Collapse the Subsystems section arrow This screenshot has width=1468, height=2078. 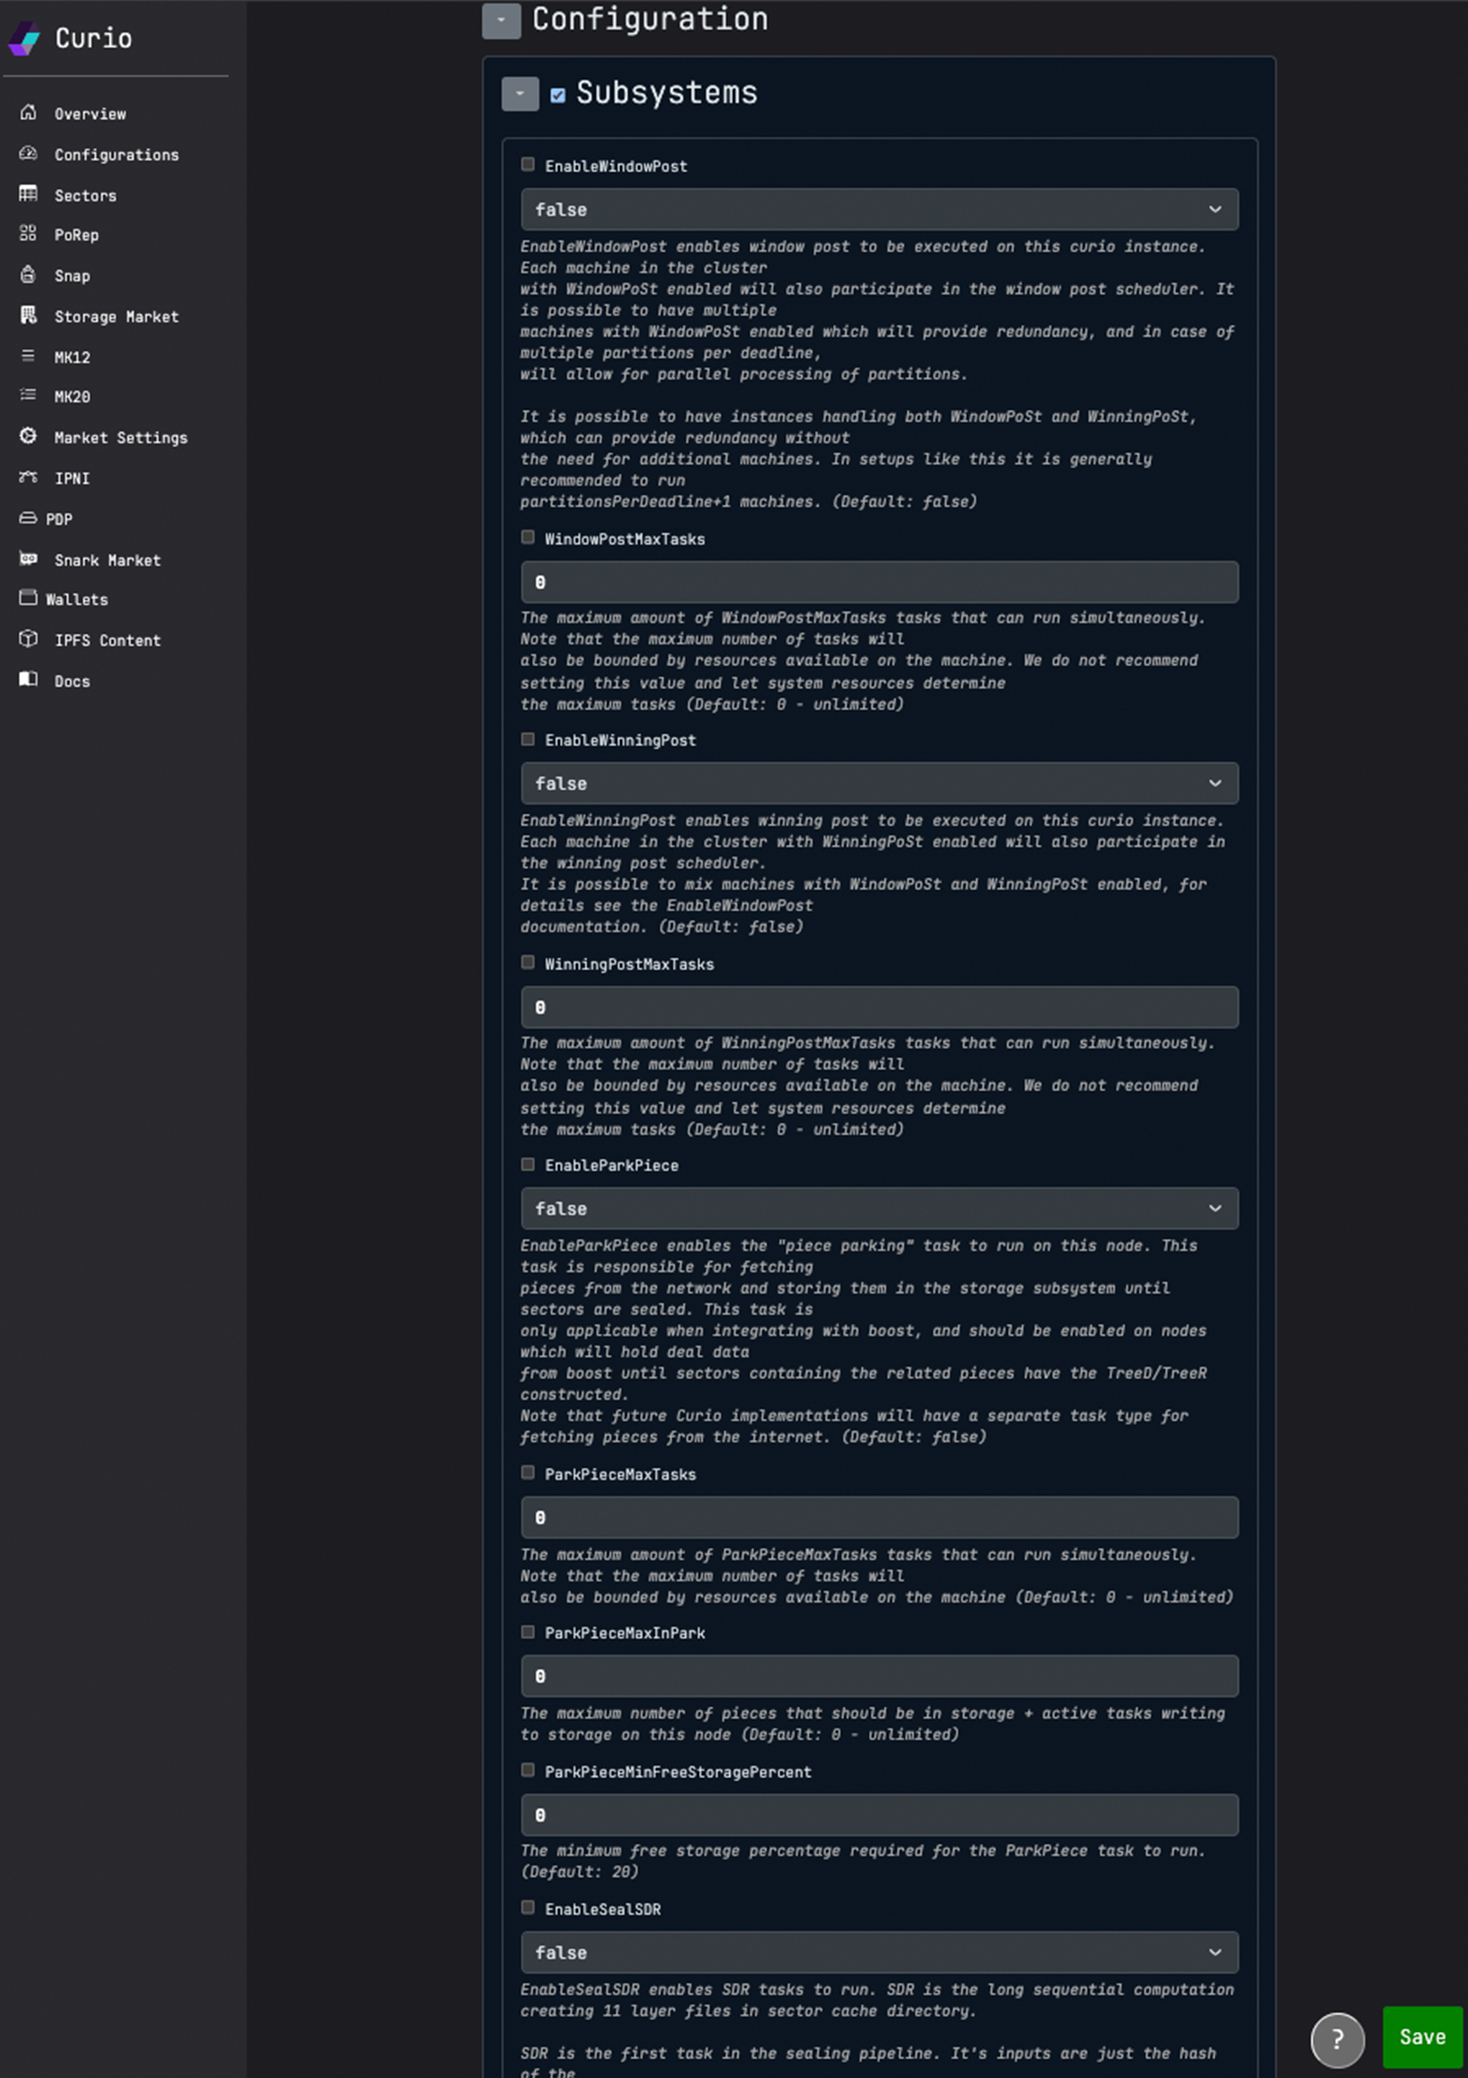(x=520, y=94)
